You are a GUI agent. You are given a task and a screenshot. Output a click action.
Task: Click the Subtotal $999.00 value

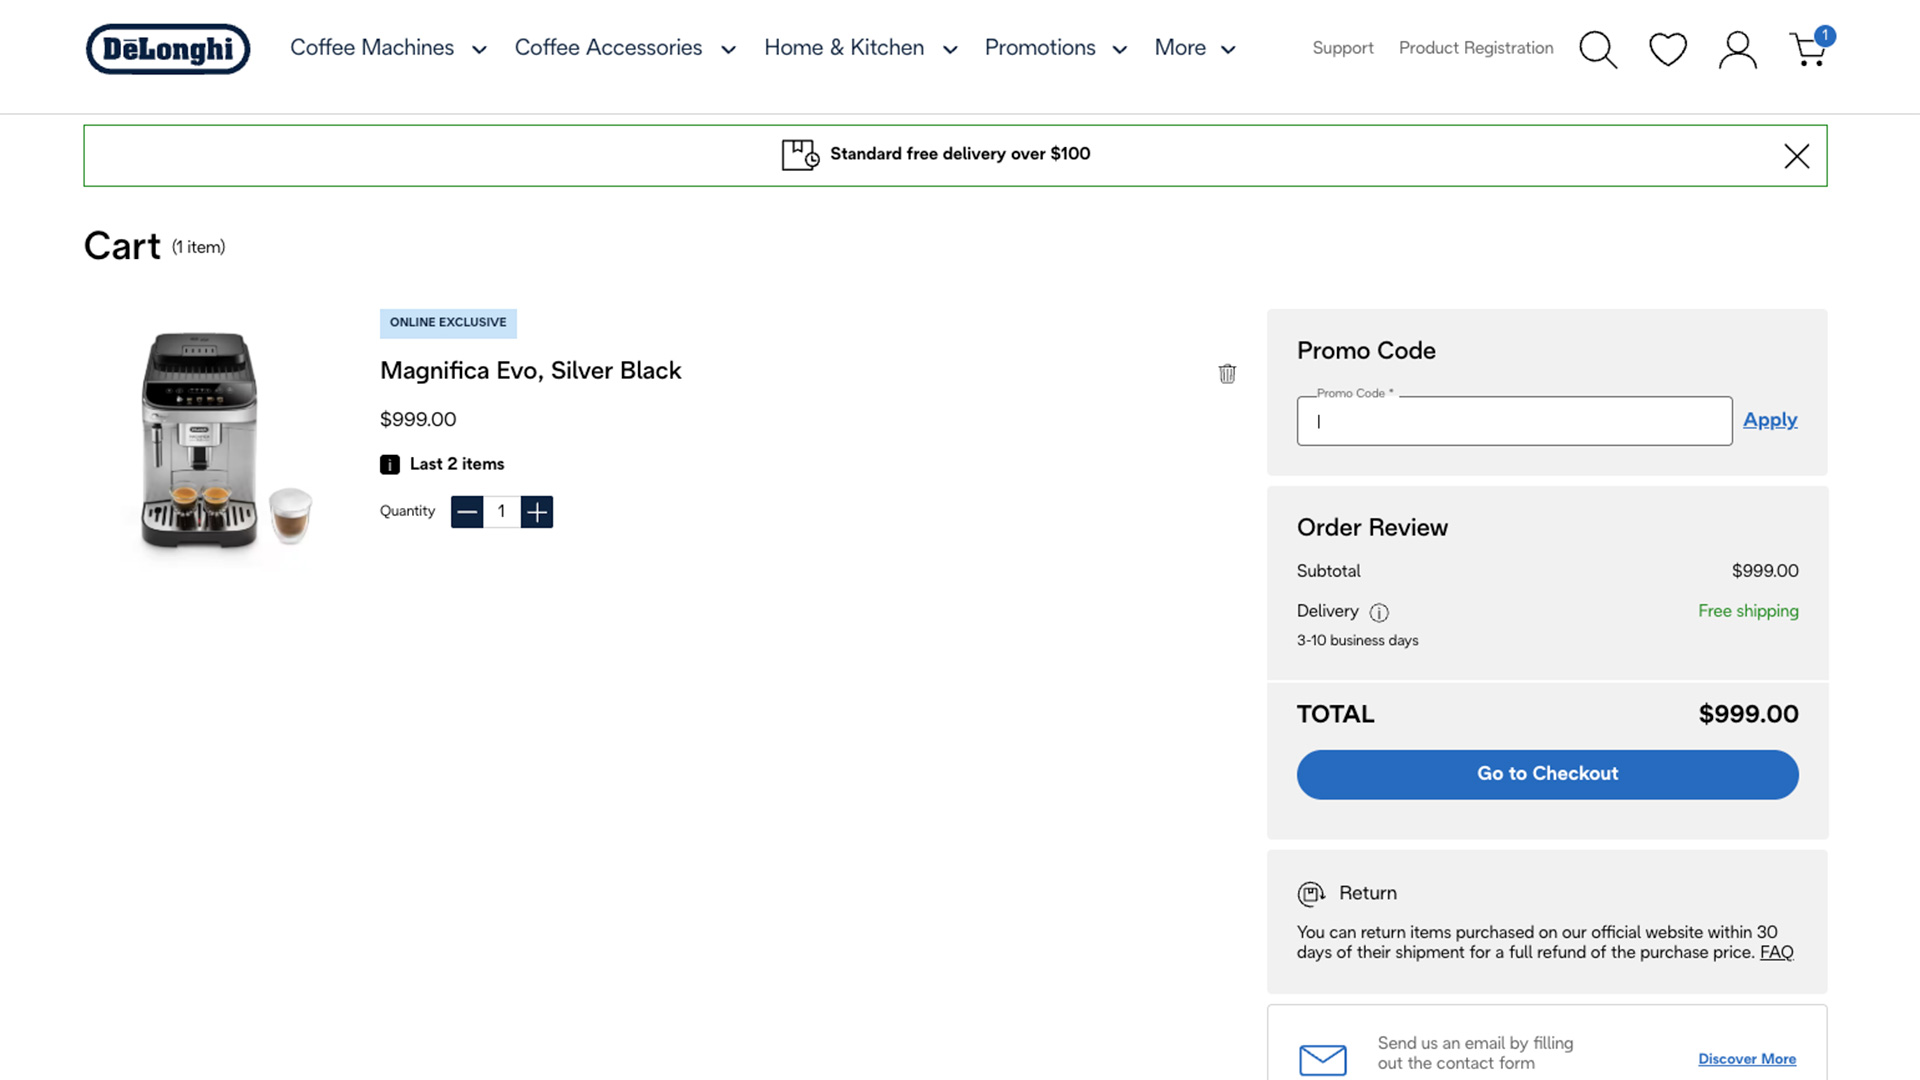(1765, 571)
